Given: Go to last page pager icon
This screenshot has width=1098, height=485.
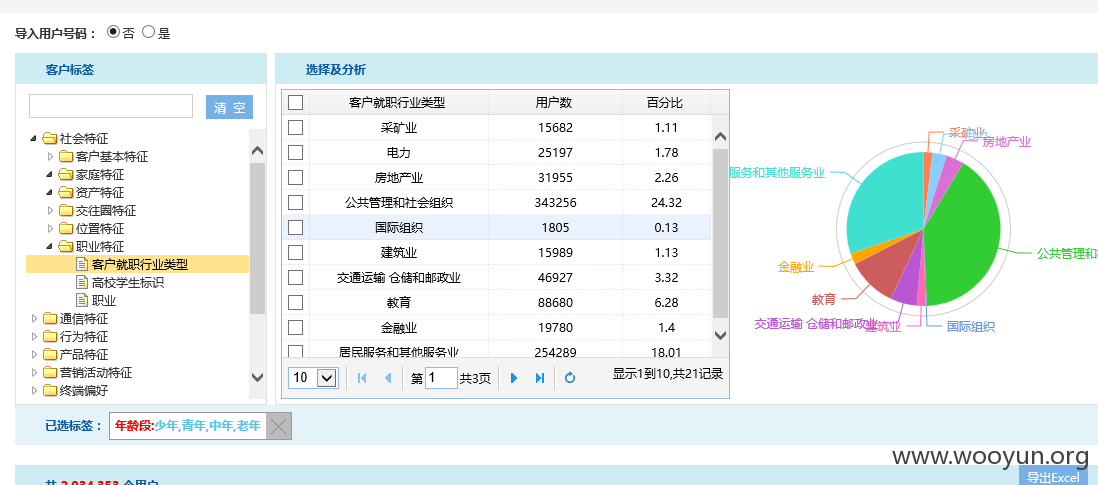Looking at the screenshot, I should 540,378.
